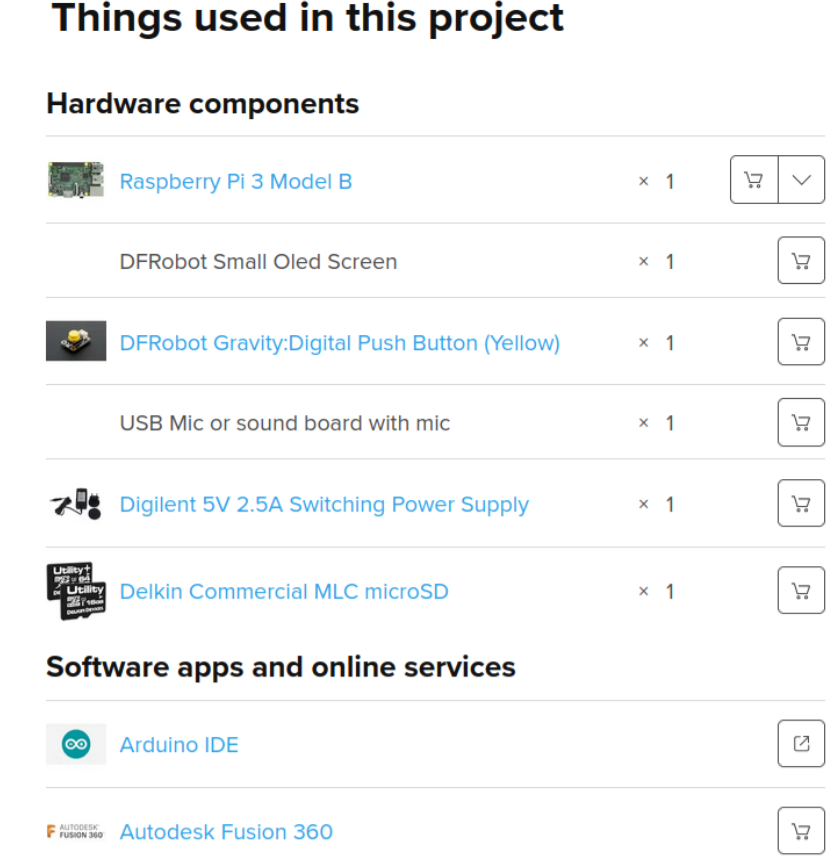
Task: Click cart icon for USB Mic row
Action: tap(801, 422)
